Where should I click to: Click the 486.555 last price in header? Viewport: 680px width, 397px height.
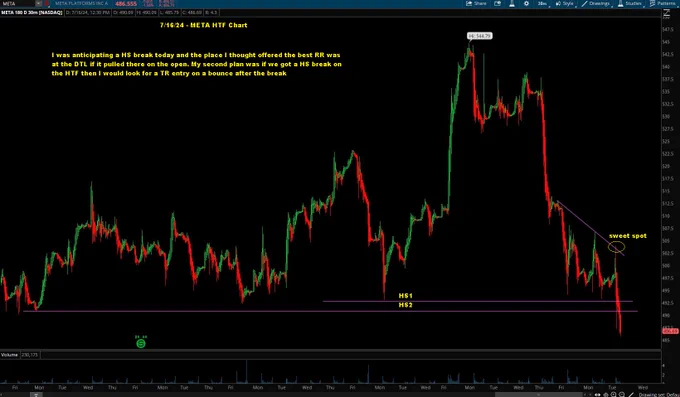tap(126, 3)
